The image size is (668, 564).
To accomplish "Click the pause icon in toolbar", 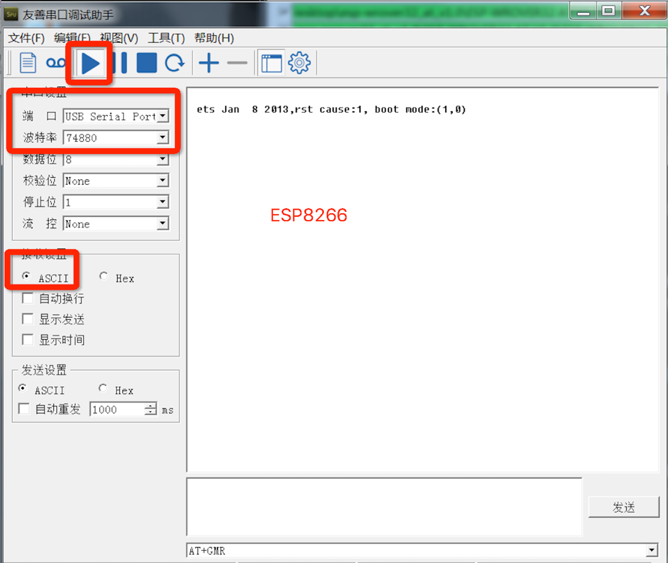I will 121,63.
